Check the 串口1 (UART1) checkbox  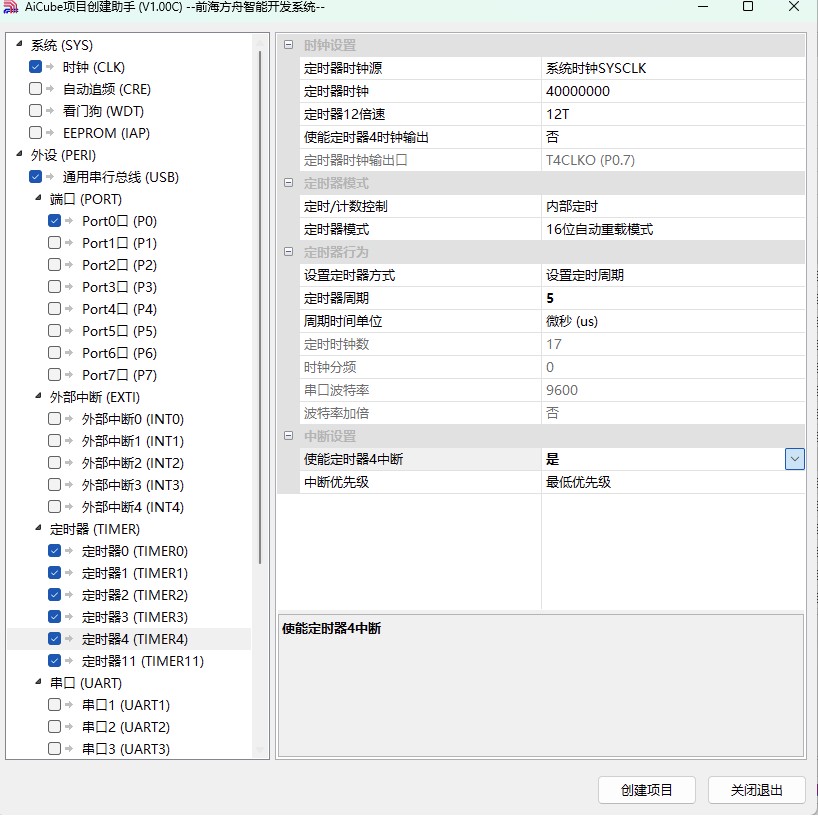pyautogui.click(x=54, y=705)
